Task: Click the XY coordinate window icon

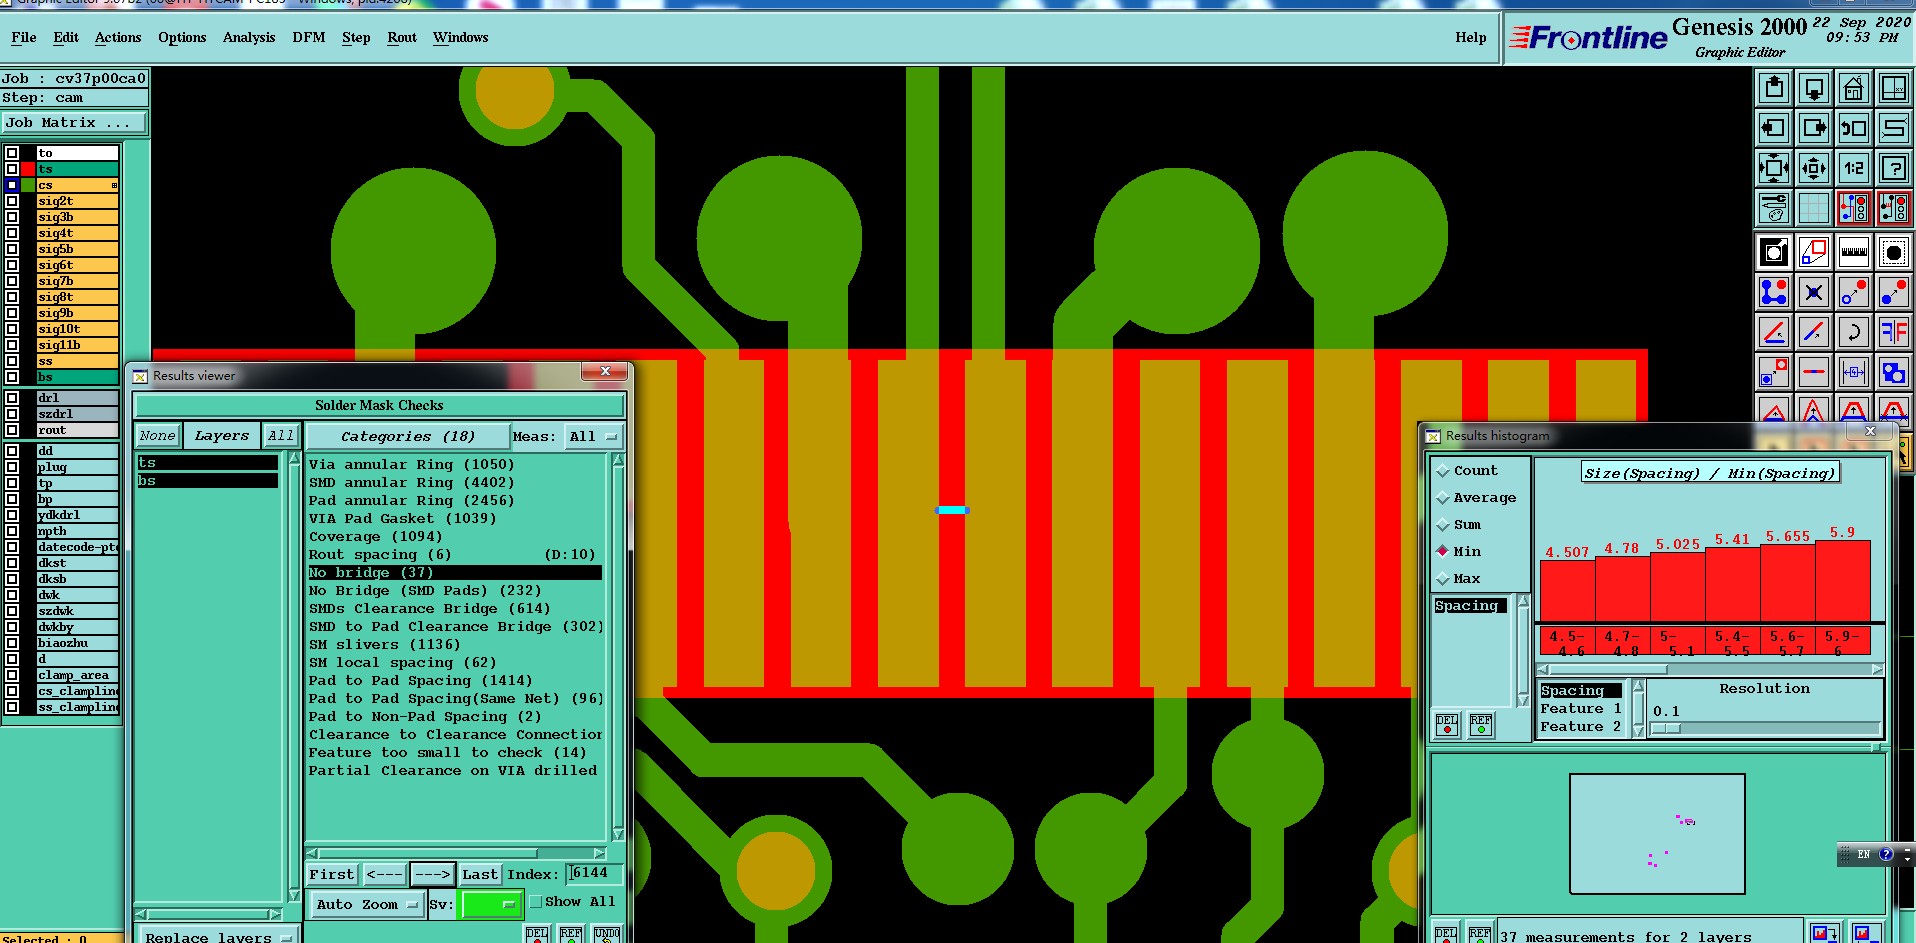Action: [x=1893, y=88]
